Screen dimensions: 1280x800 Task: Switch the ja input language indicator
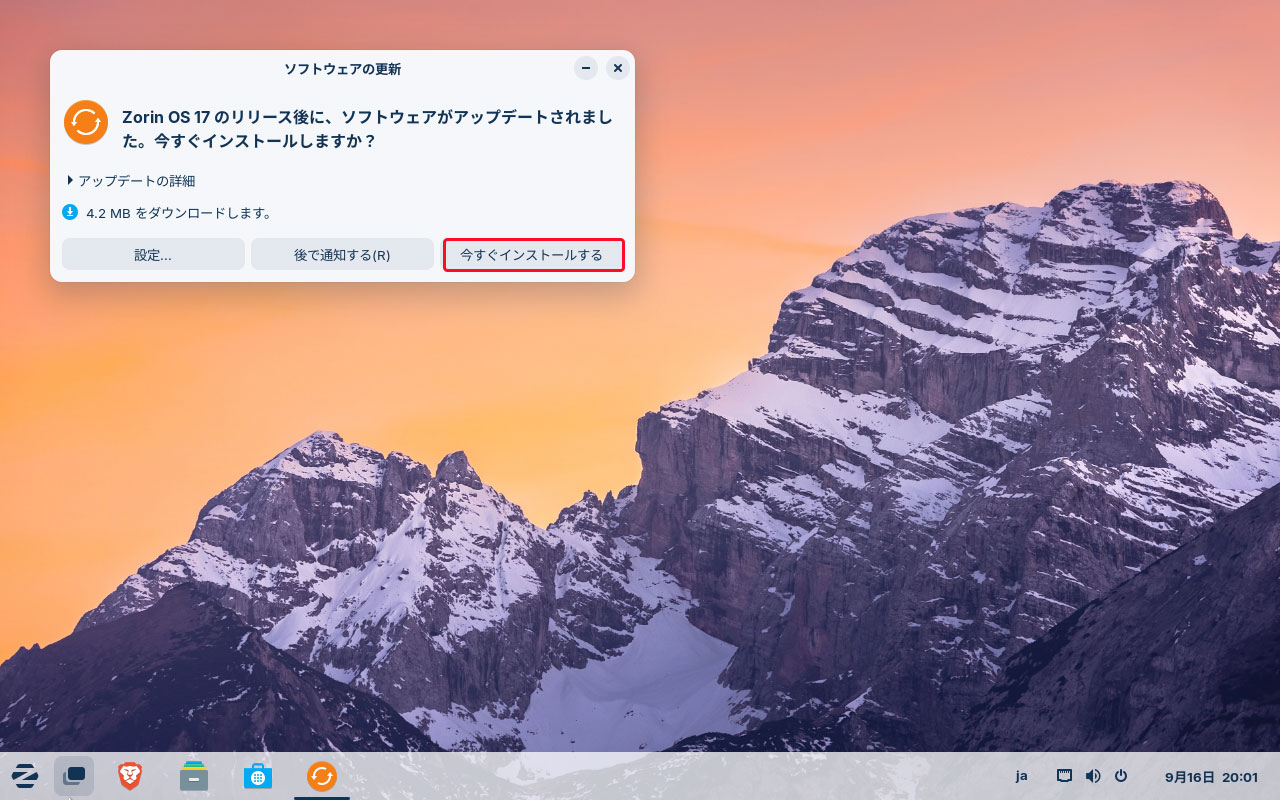(1022, 776)
